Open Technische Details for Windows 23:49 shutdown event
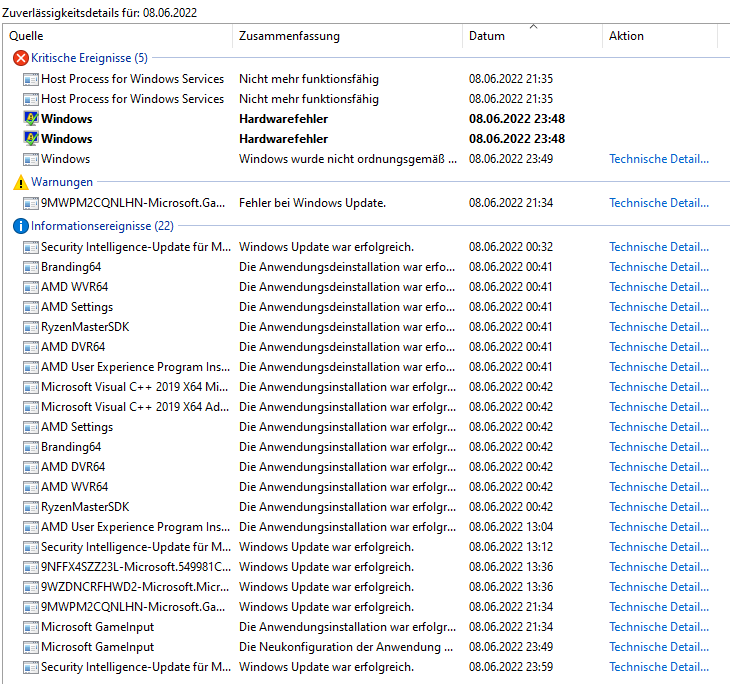 click(x=659, y=159)
